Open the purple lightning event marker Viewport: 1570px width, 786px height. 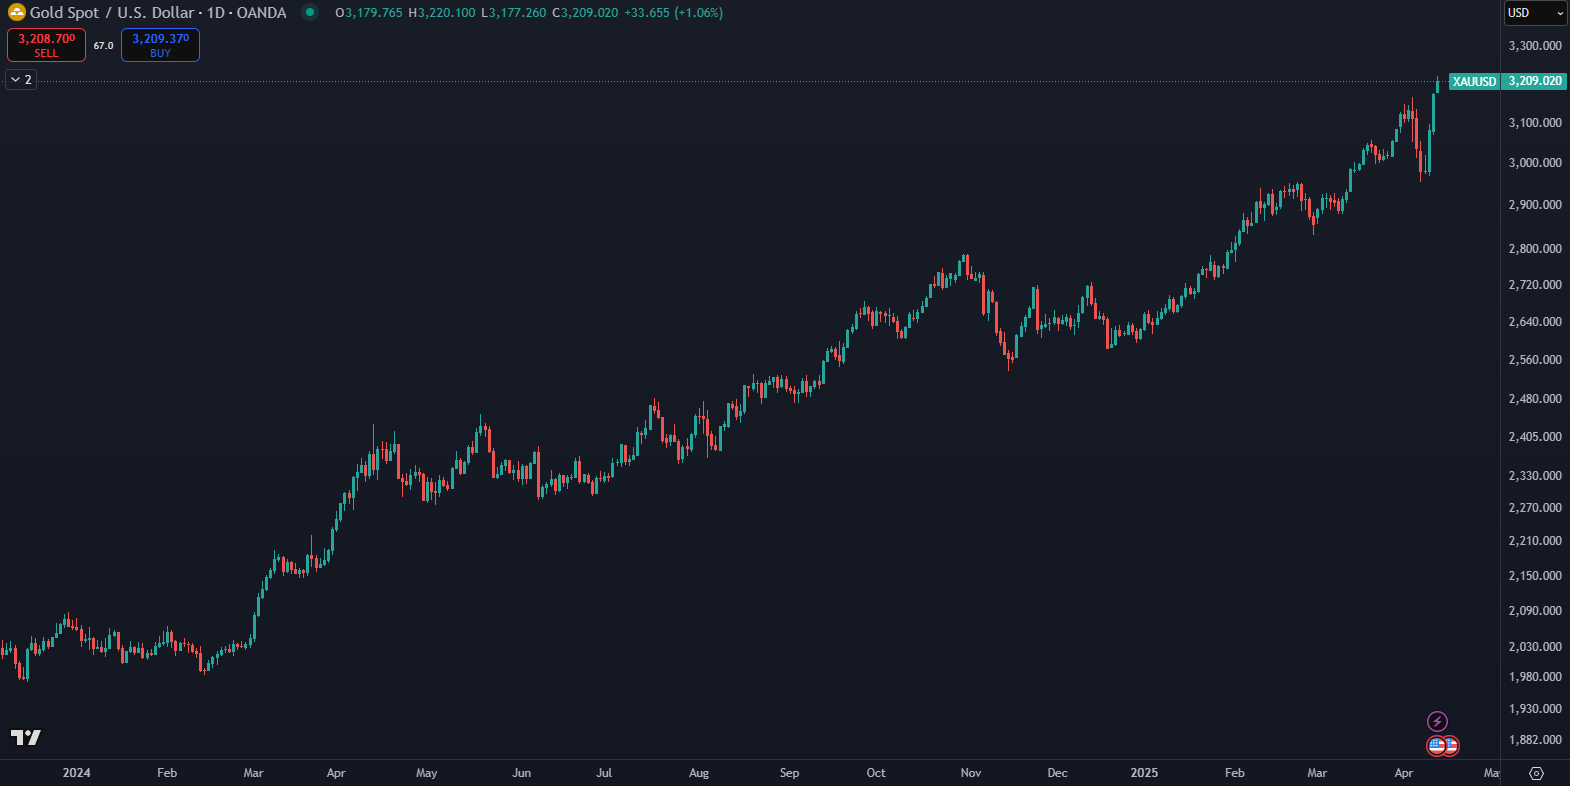click(1437, 721)
